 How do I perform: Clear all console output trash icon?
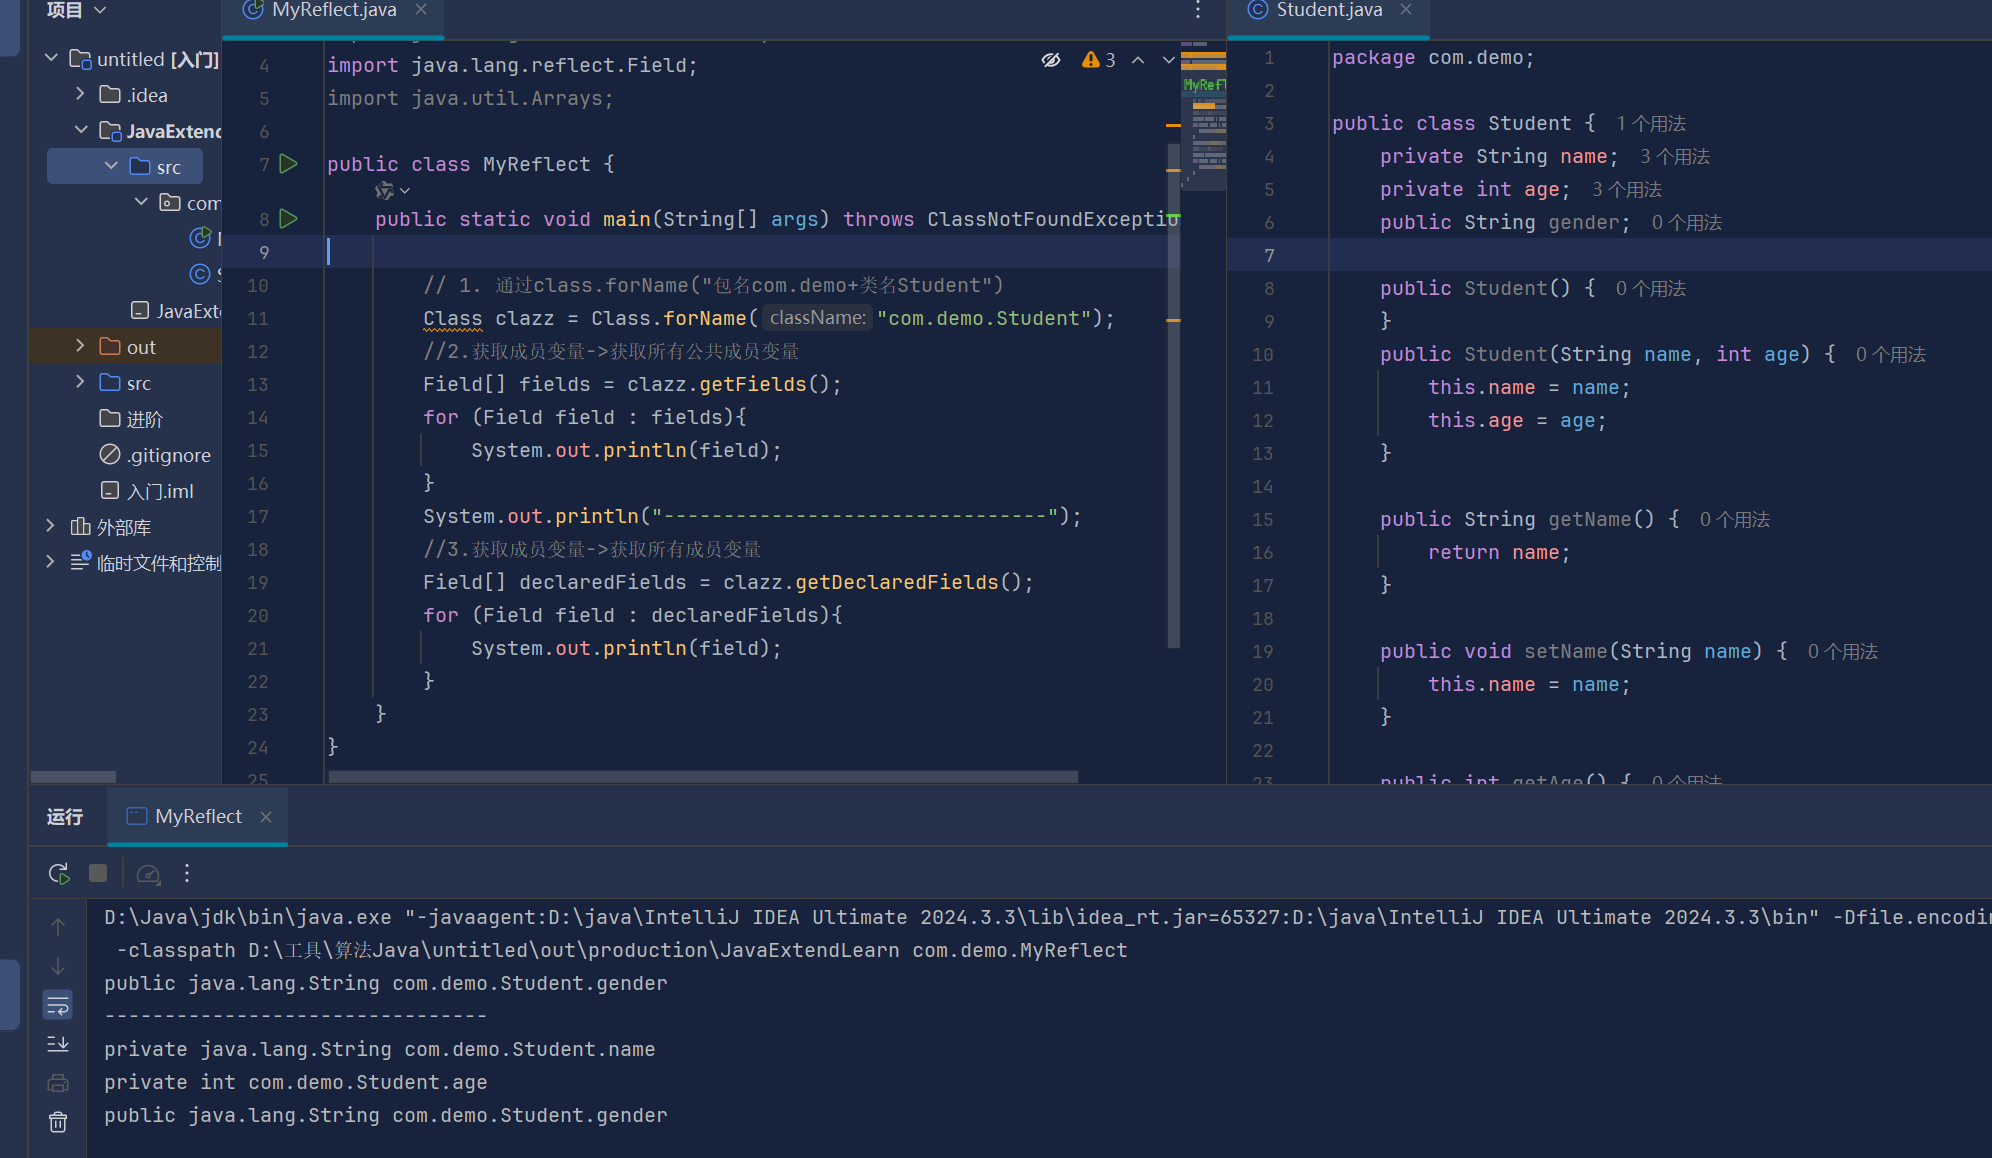58,1122
